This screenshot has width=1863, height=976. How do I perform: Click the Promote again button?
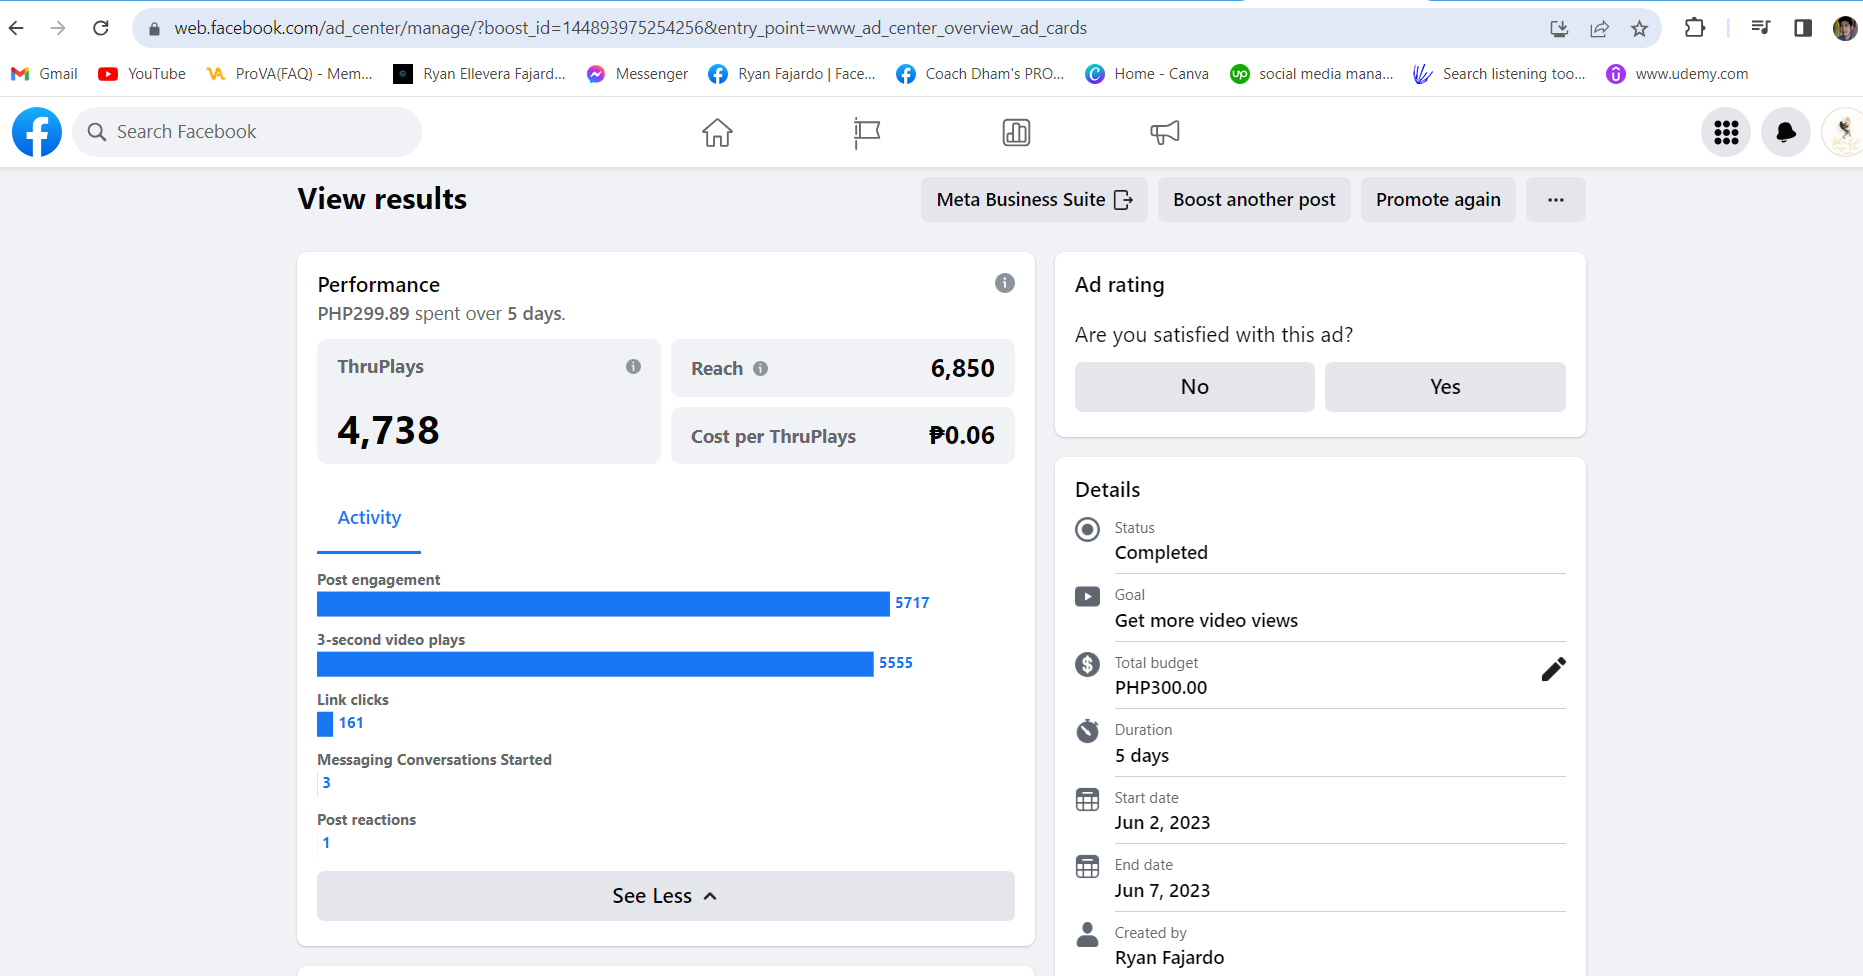pyautogui.click(x=1437, y=200)
